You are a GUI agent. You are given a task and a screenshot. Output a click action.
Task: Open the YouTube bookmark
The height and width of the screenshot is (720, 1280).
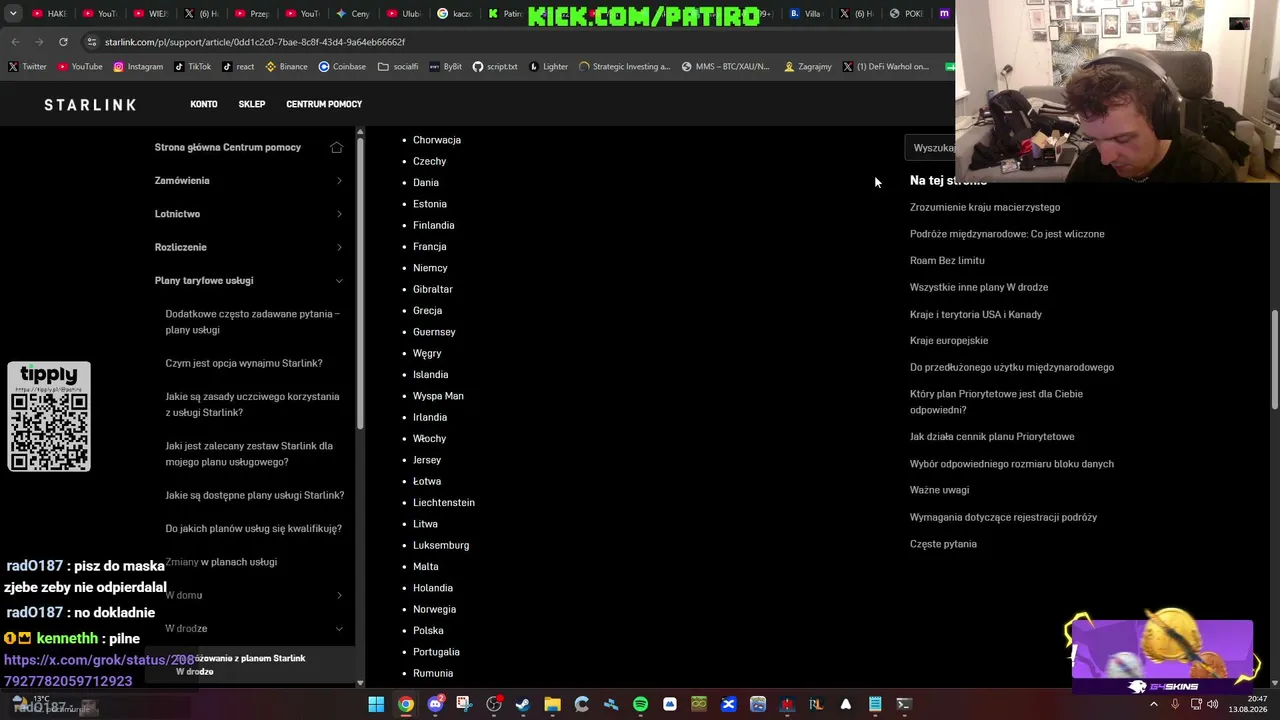tap(80, 67)
